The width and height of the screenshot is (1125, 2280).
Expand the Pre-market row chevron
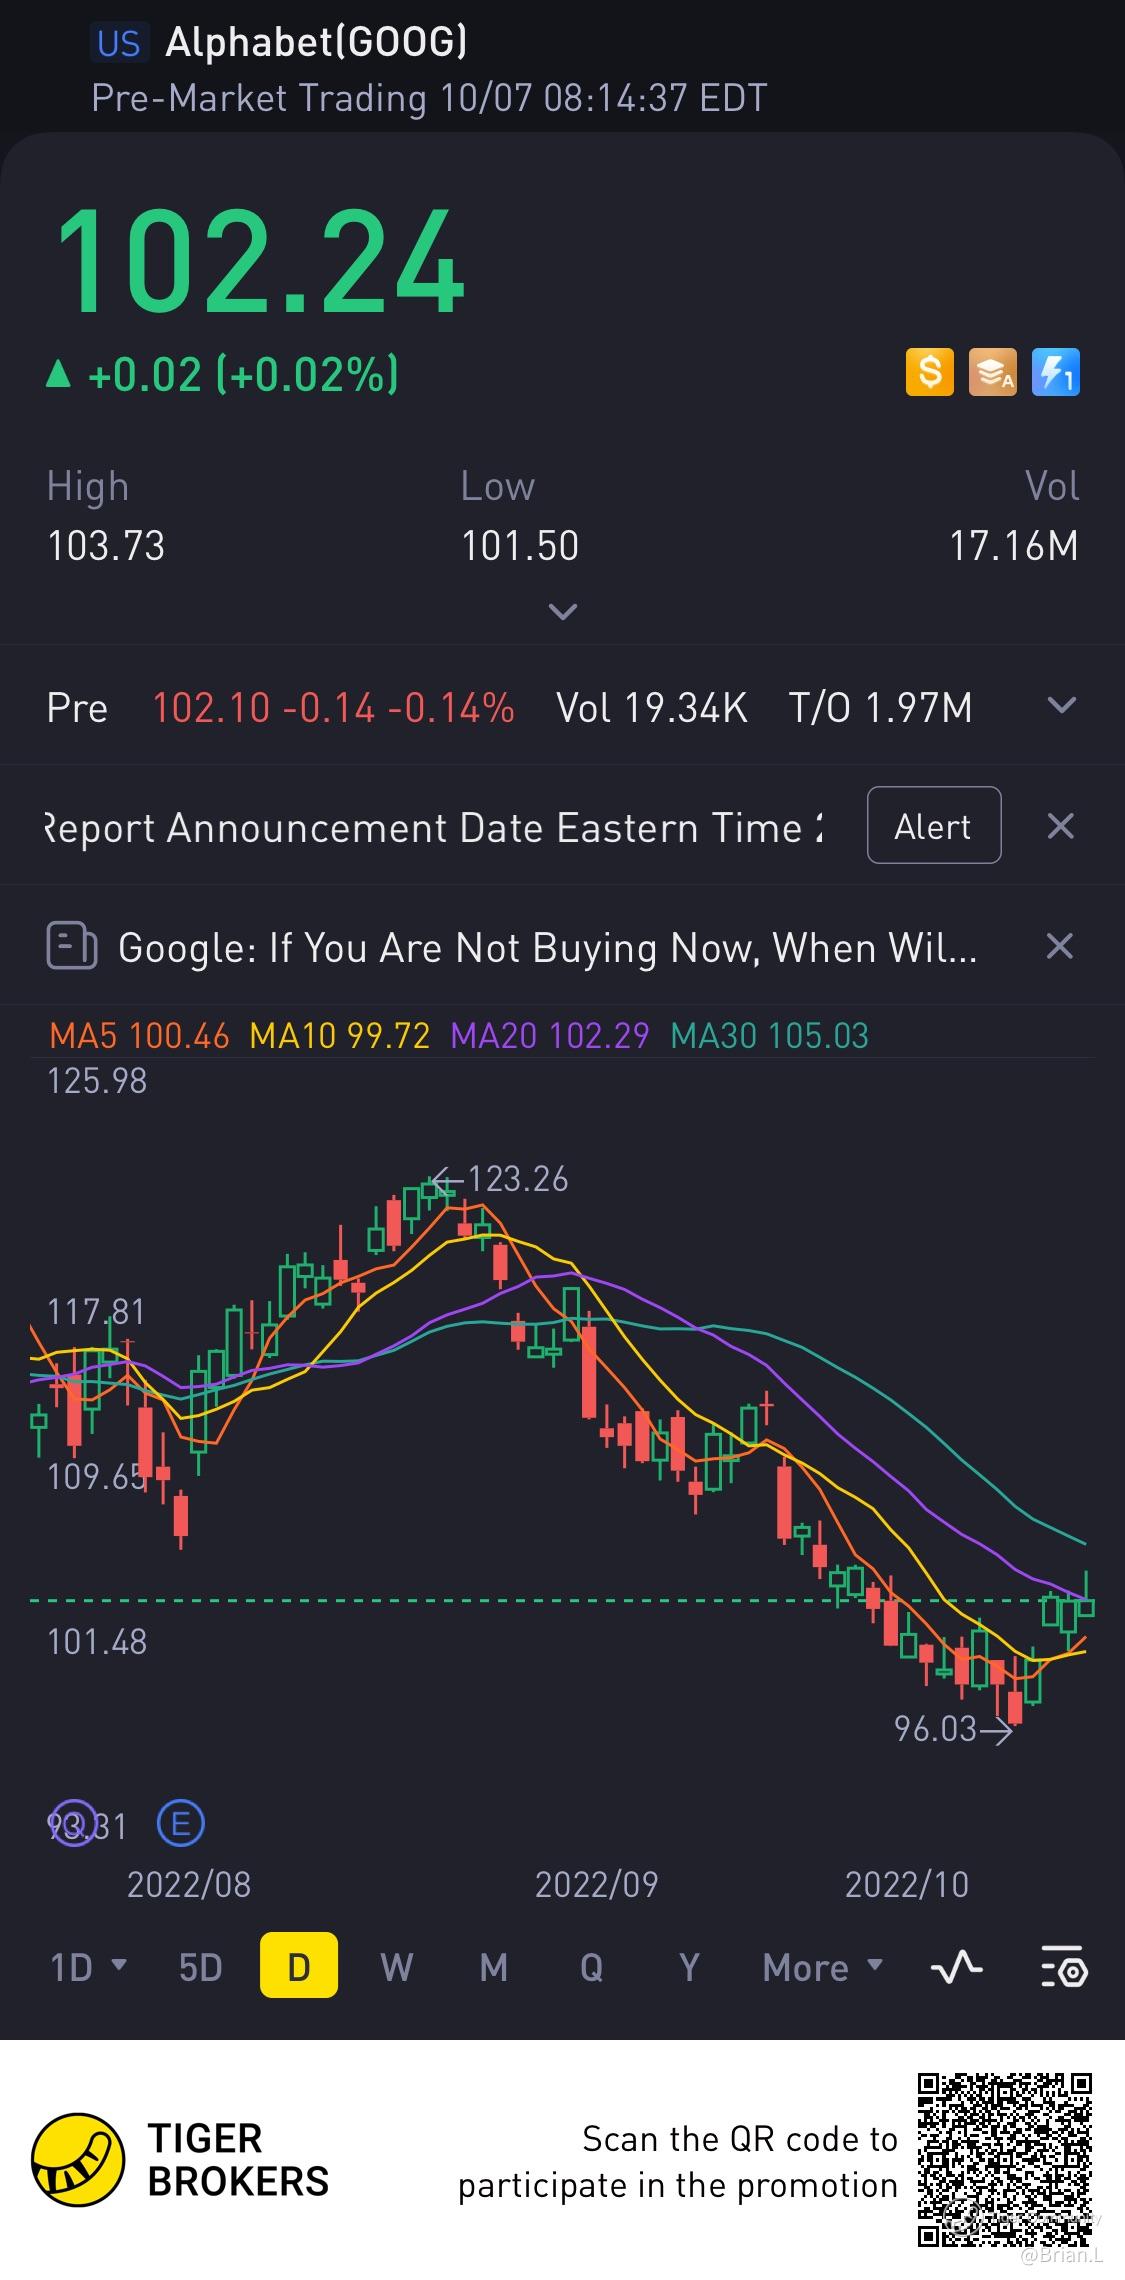coord(1061,706)
